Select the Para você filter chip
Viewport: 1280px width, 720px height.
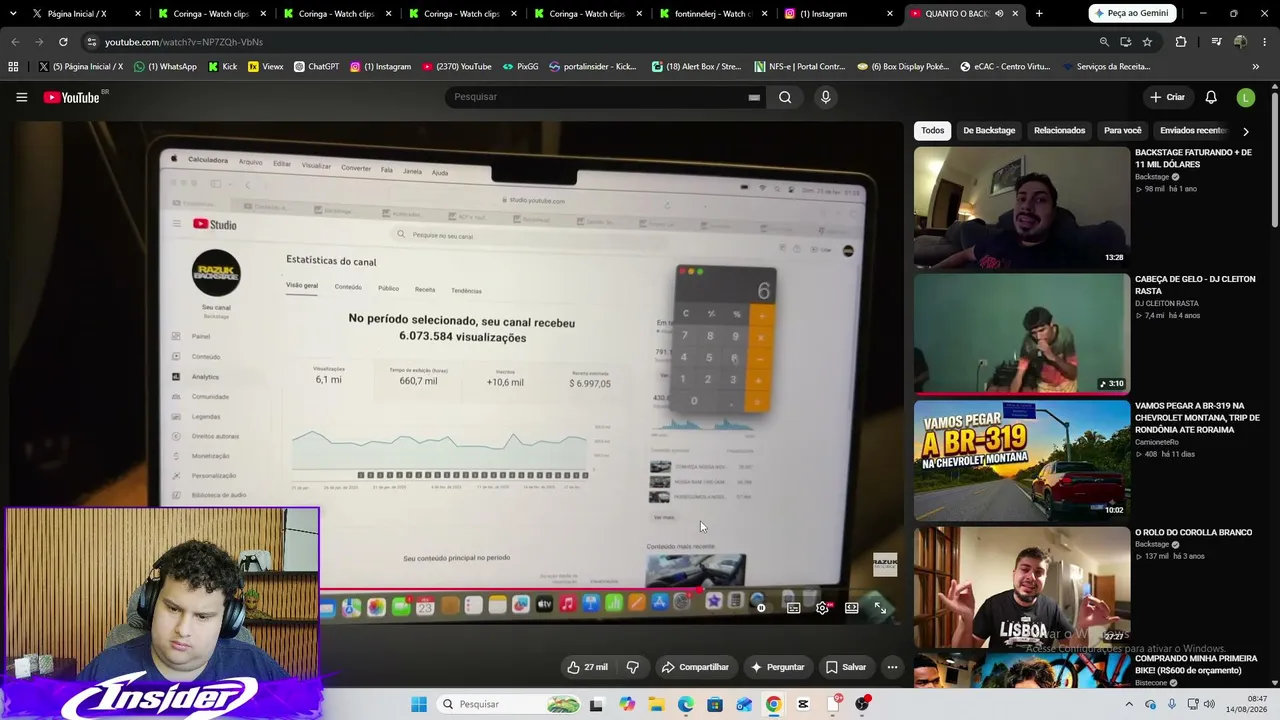pyautogui.click(x=1122, y=131)
